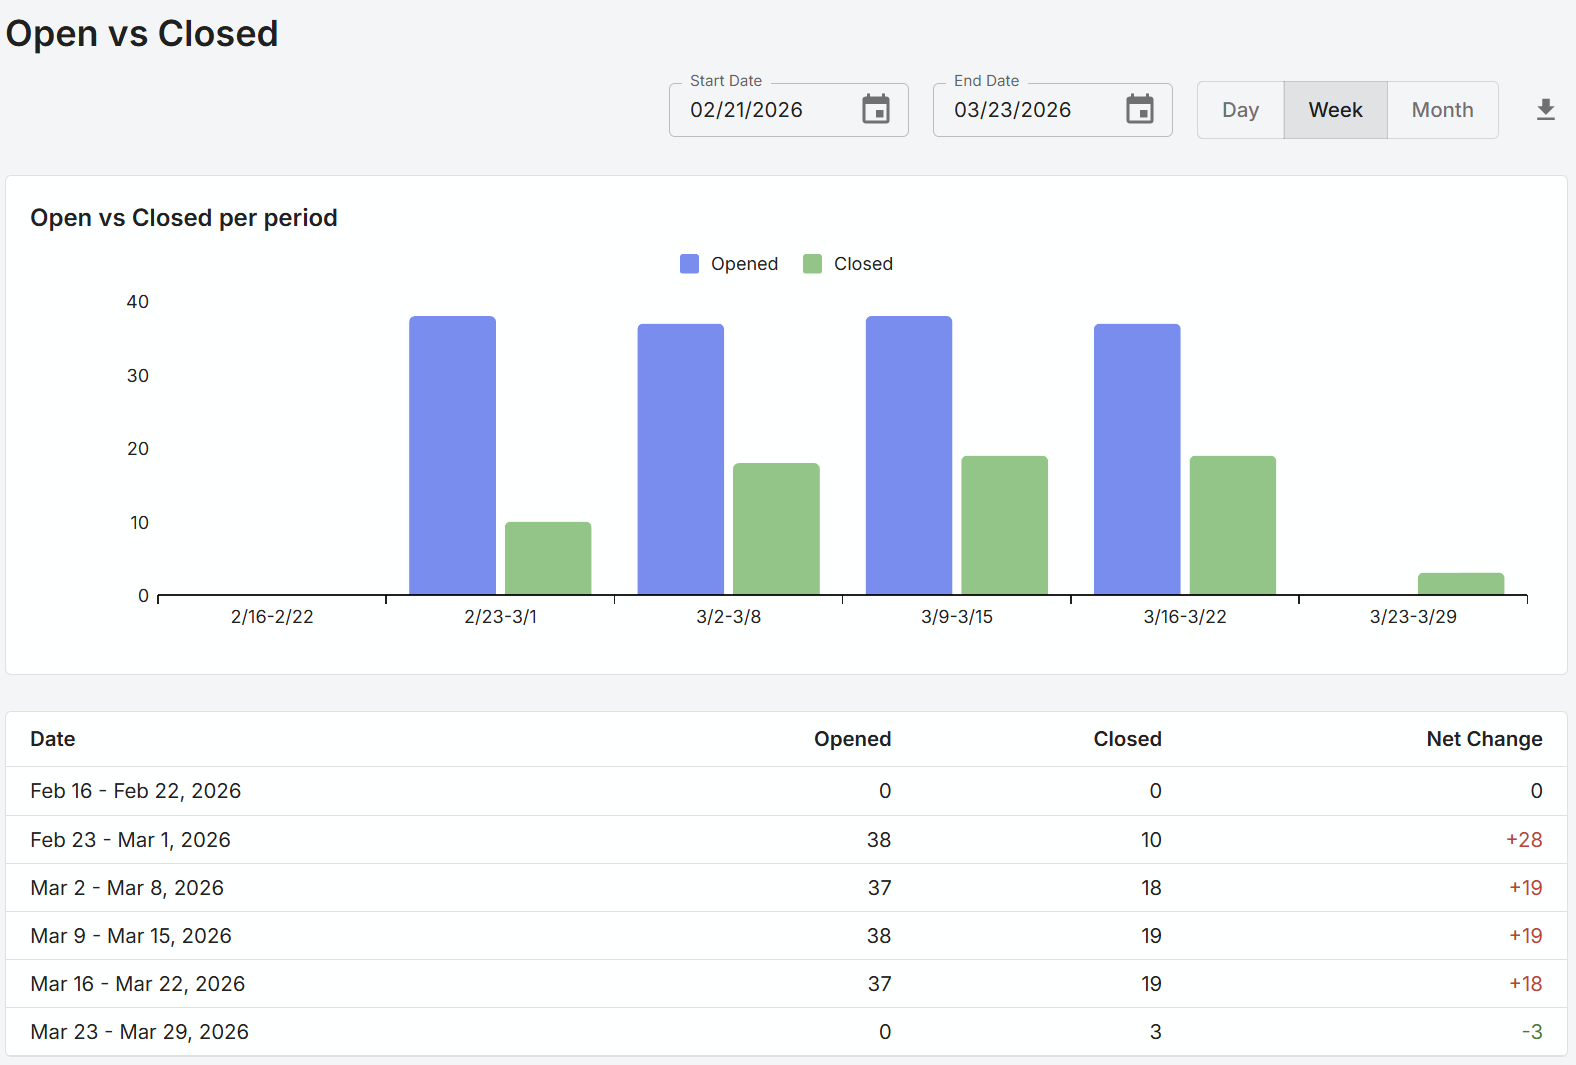Click the Closed table column header

1127,739
